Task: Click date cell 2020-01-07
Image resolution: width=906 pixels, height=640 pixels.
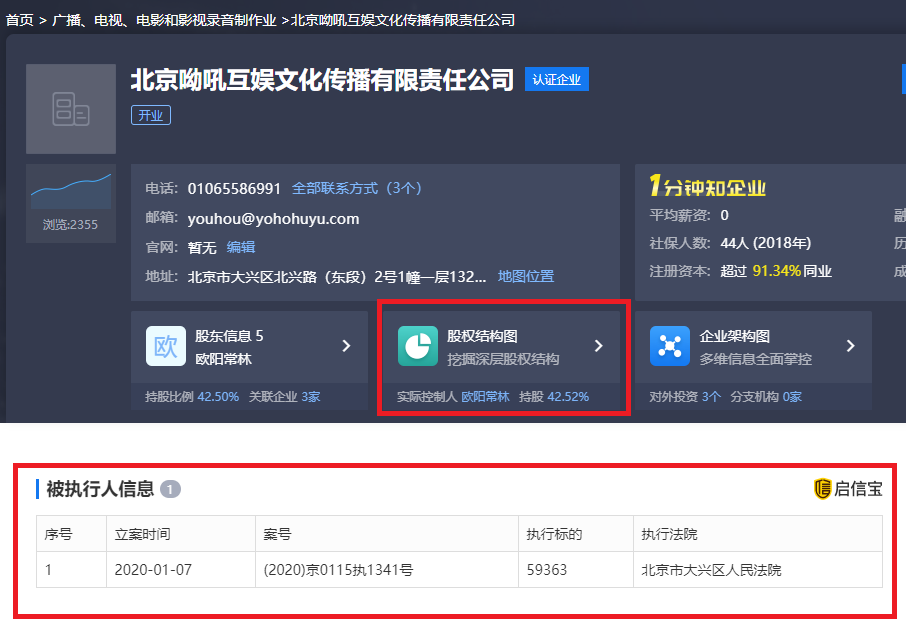Action: coord(153,570)
